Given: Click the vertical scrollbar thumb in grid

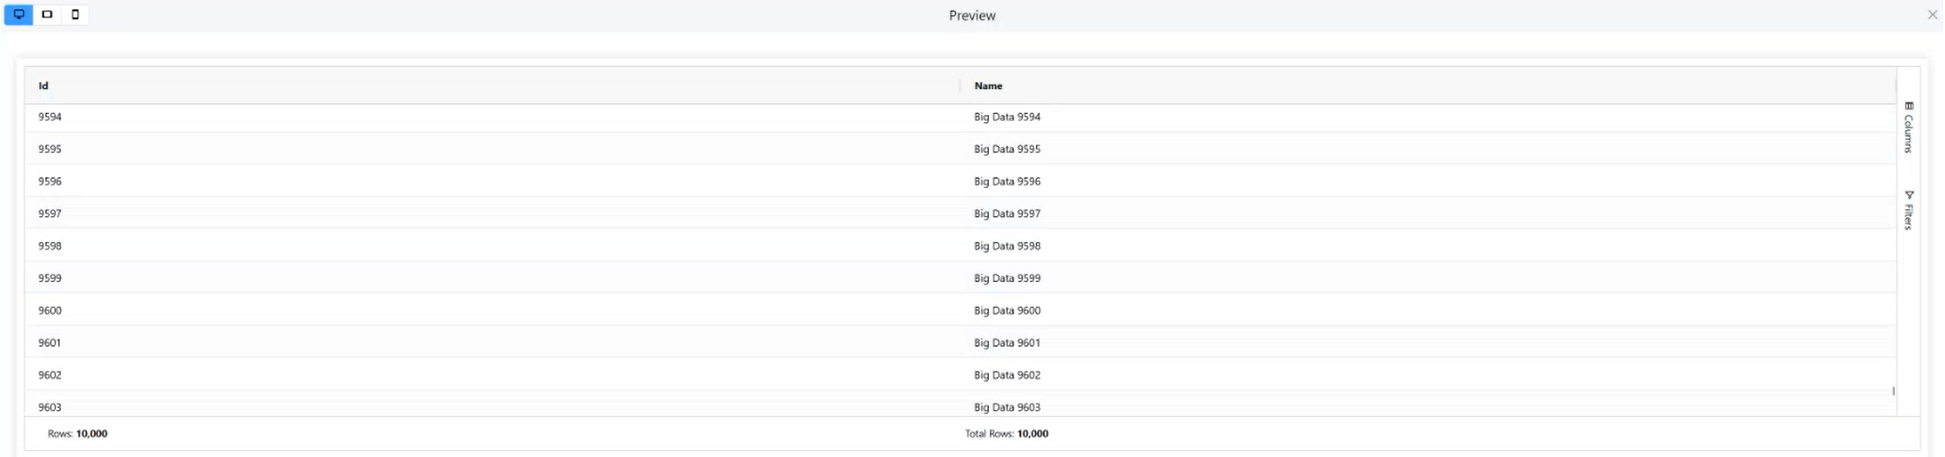Looking at the screenshot, I should click(x=1893, y=391).
